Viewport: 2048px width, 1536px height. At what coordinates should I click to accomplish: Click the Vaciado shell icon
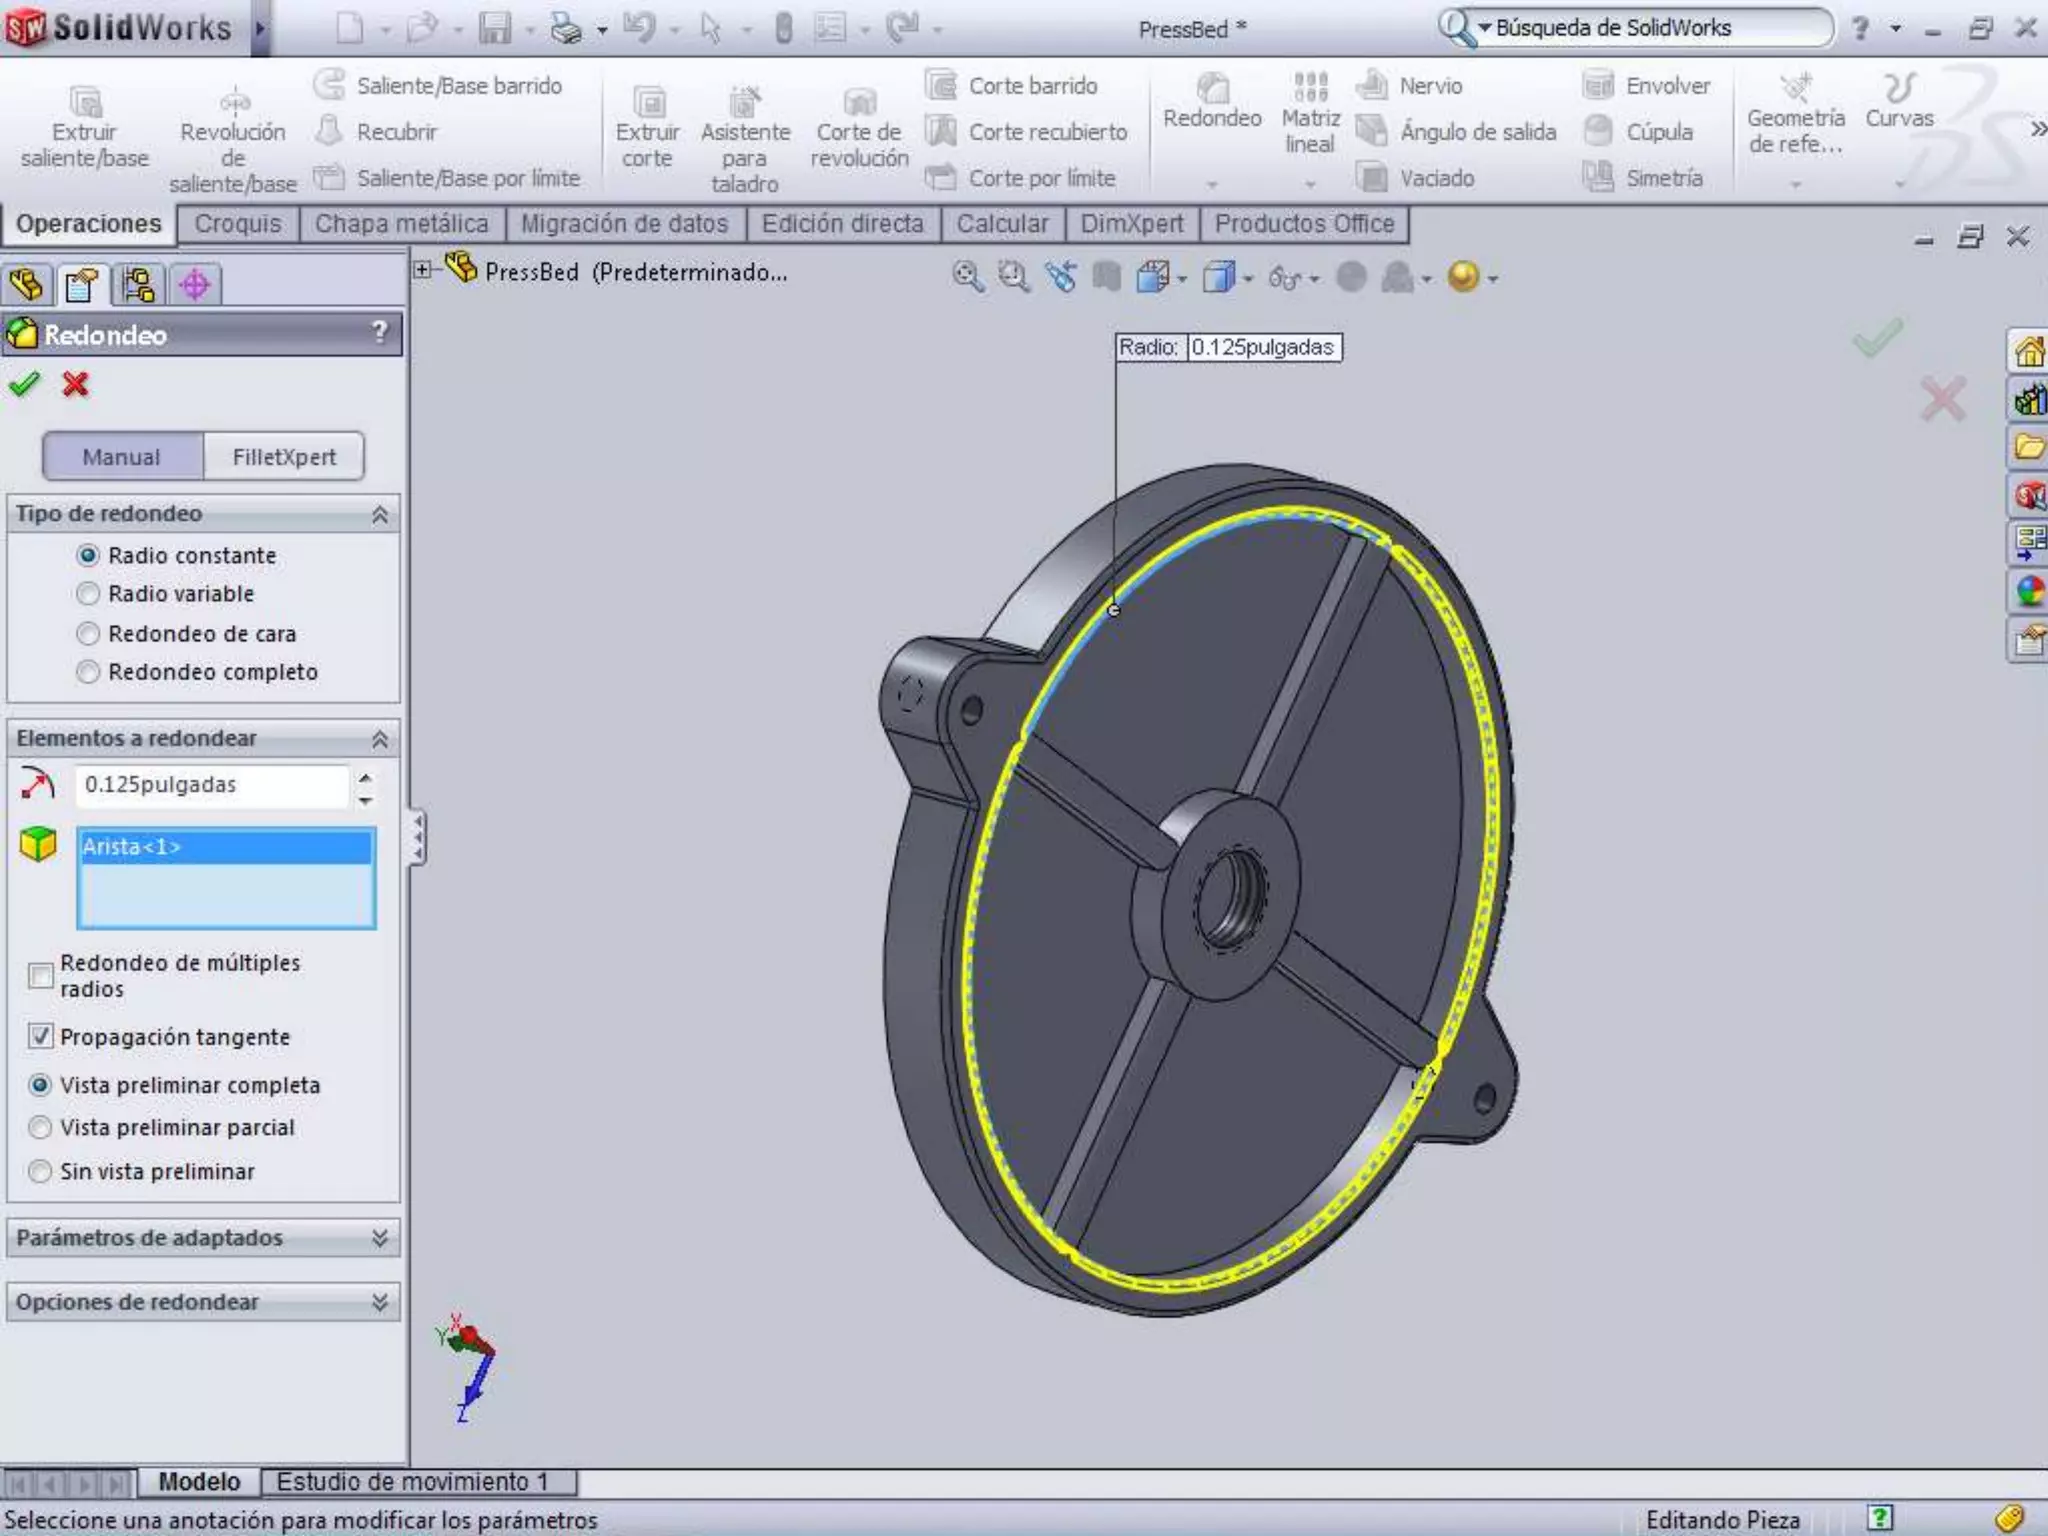click(x=1374, y=178)
